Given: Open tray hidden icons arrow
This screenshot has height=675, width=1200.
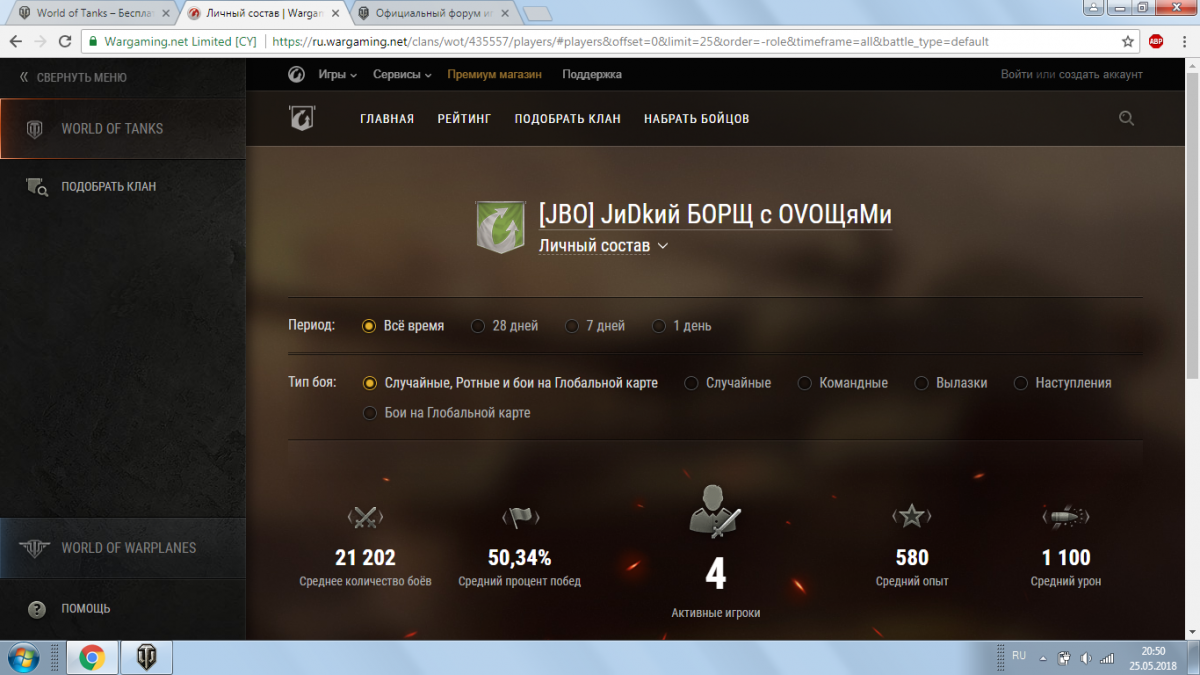Looking at the screenshot, I should pos(1043,658).
